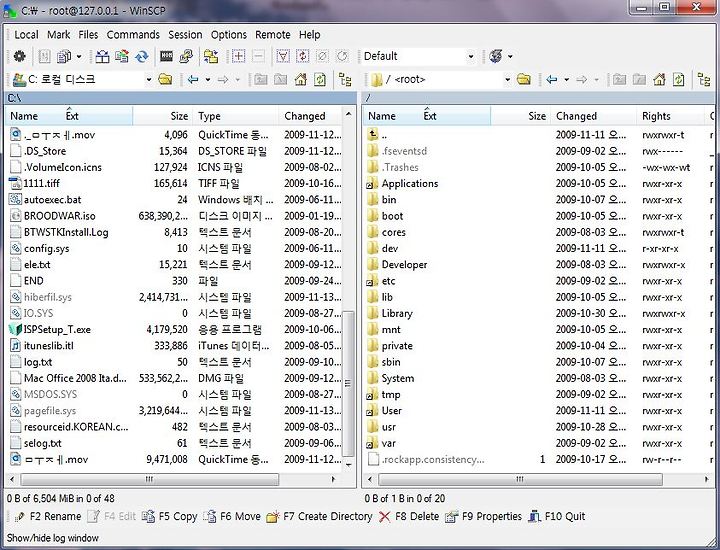Screen dimensions: 720x550
Task: Click the Keep Remote Directory Up To Date icon
Action: (142, 56)
